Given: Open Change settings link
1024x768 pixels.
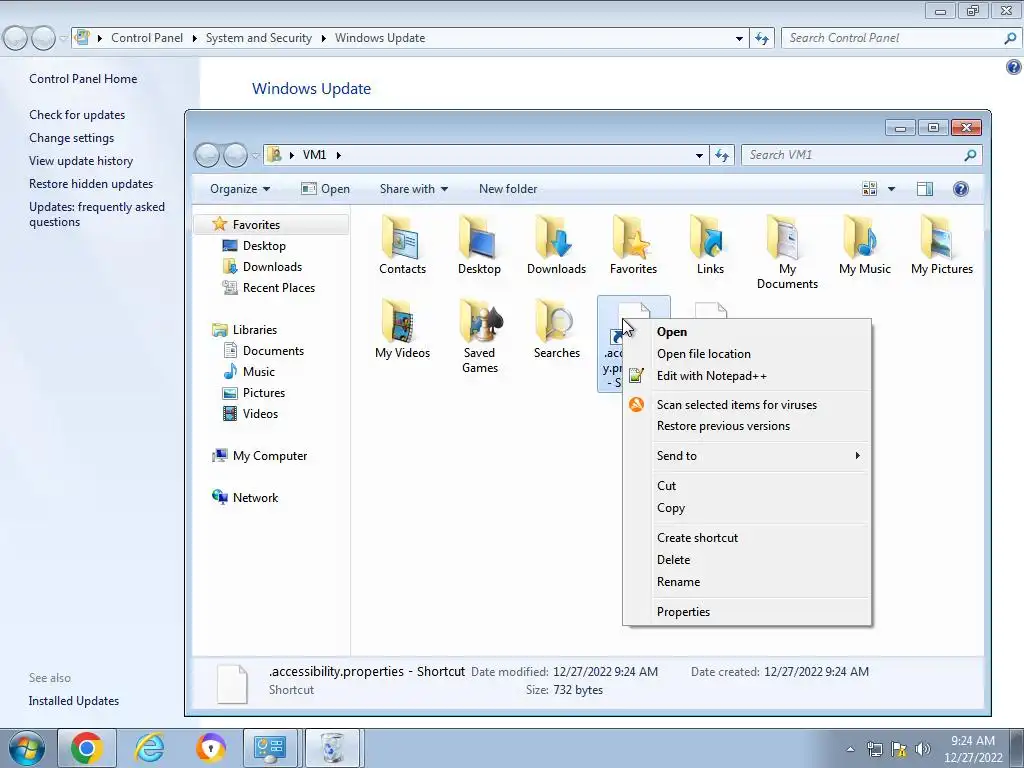Looking at the screenshot, I should (71, 138).
